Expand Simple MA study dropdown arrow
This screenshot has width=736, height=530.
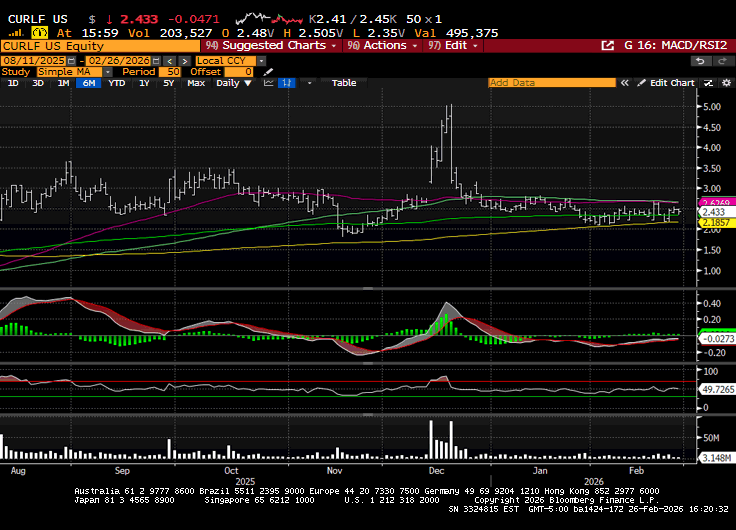coord(107,72)
